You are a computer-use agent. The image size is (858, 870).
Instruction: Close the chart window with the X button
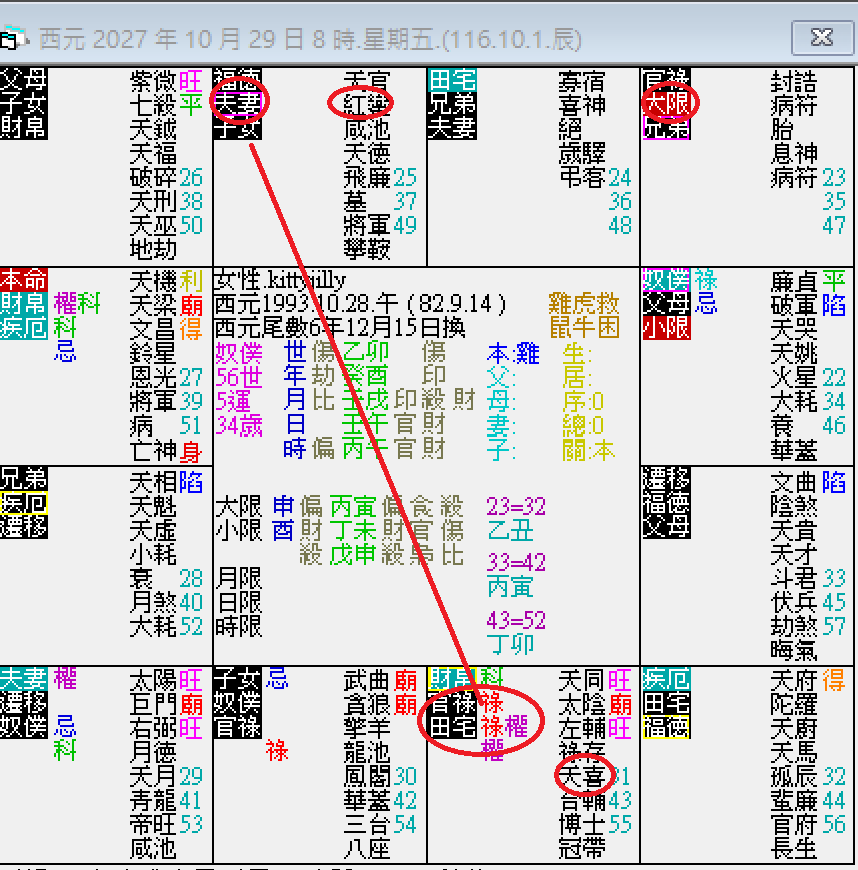click(822, 38)
